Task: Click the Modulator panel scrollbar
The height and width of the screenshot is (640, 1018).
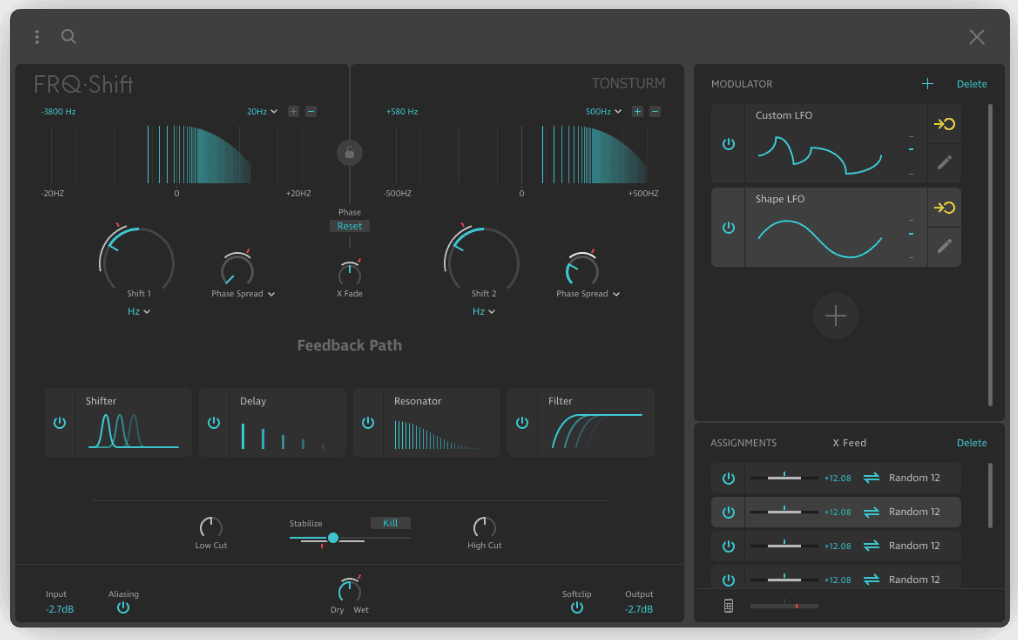Action: tap(989, 254)
